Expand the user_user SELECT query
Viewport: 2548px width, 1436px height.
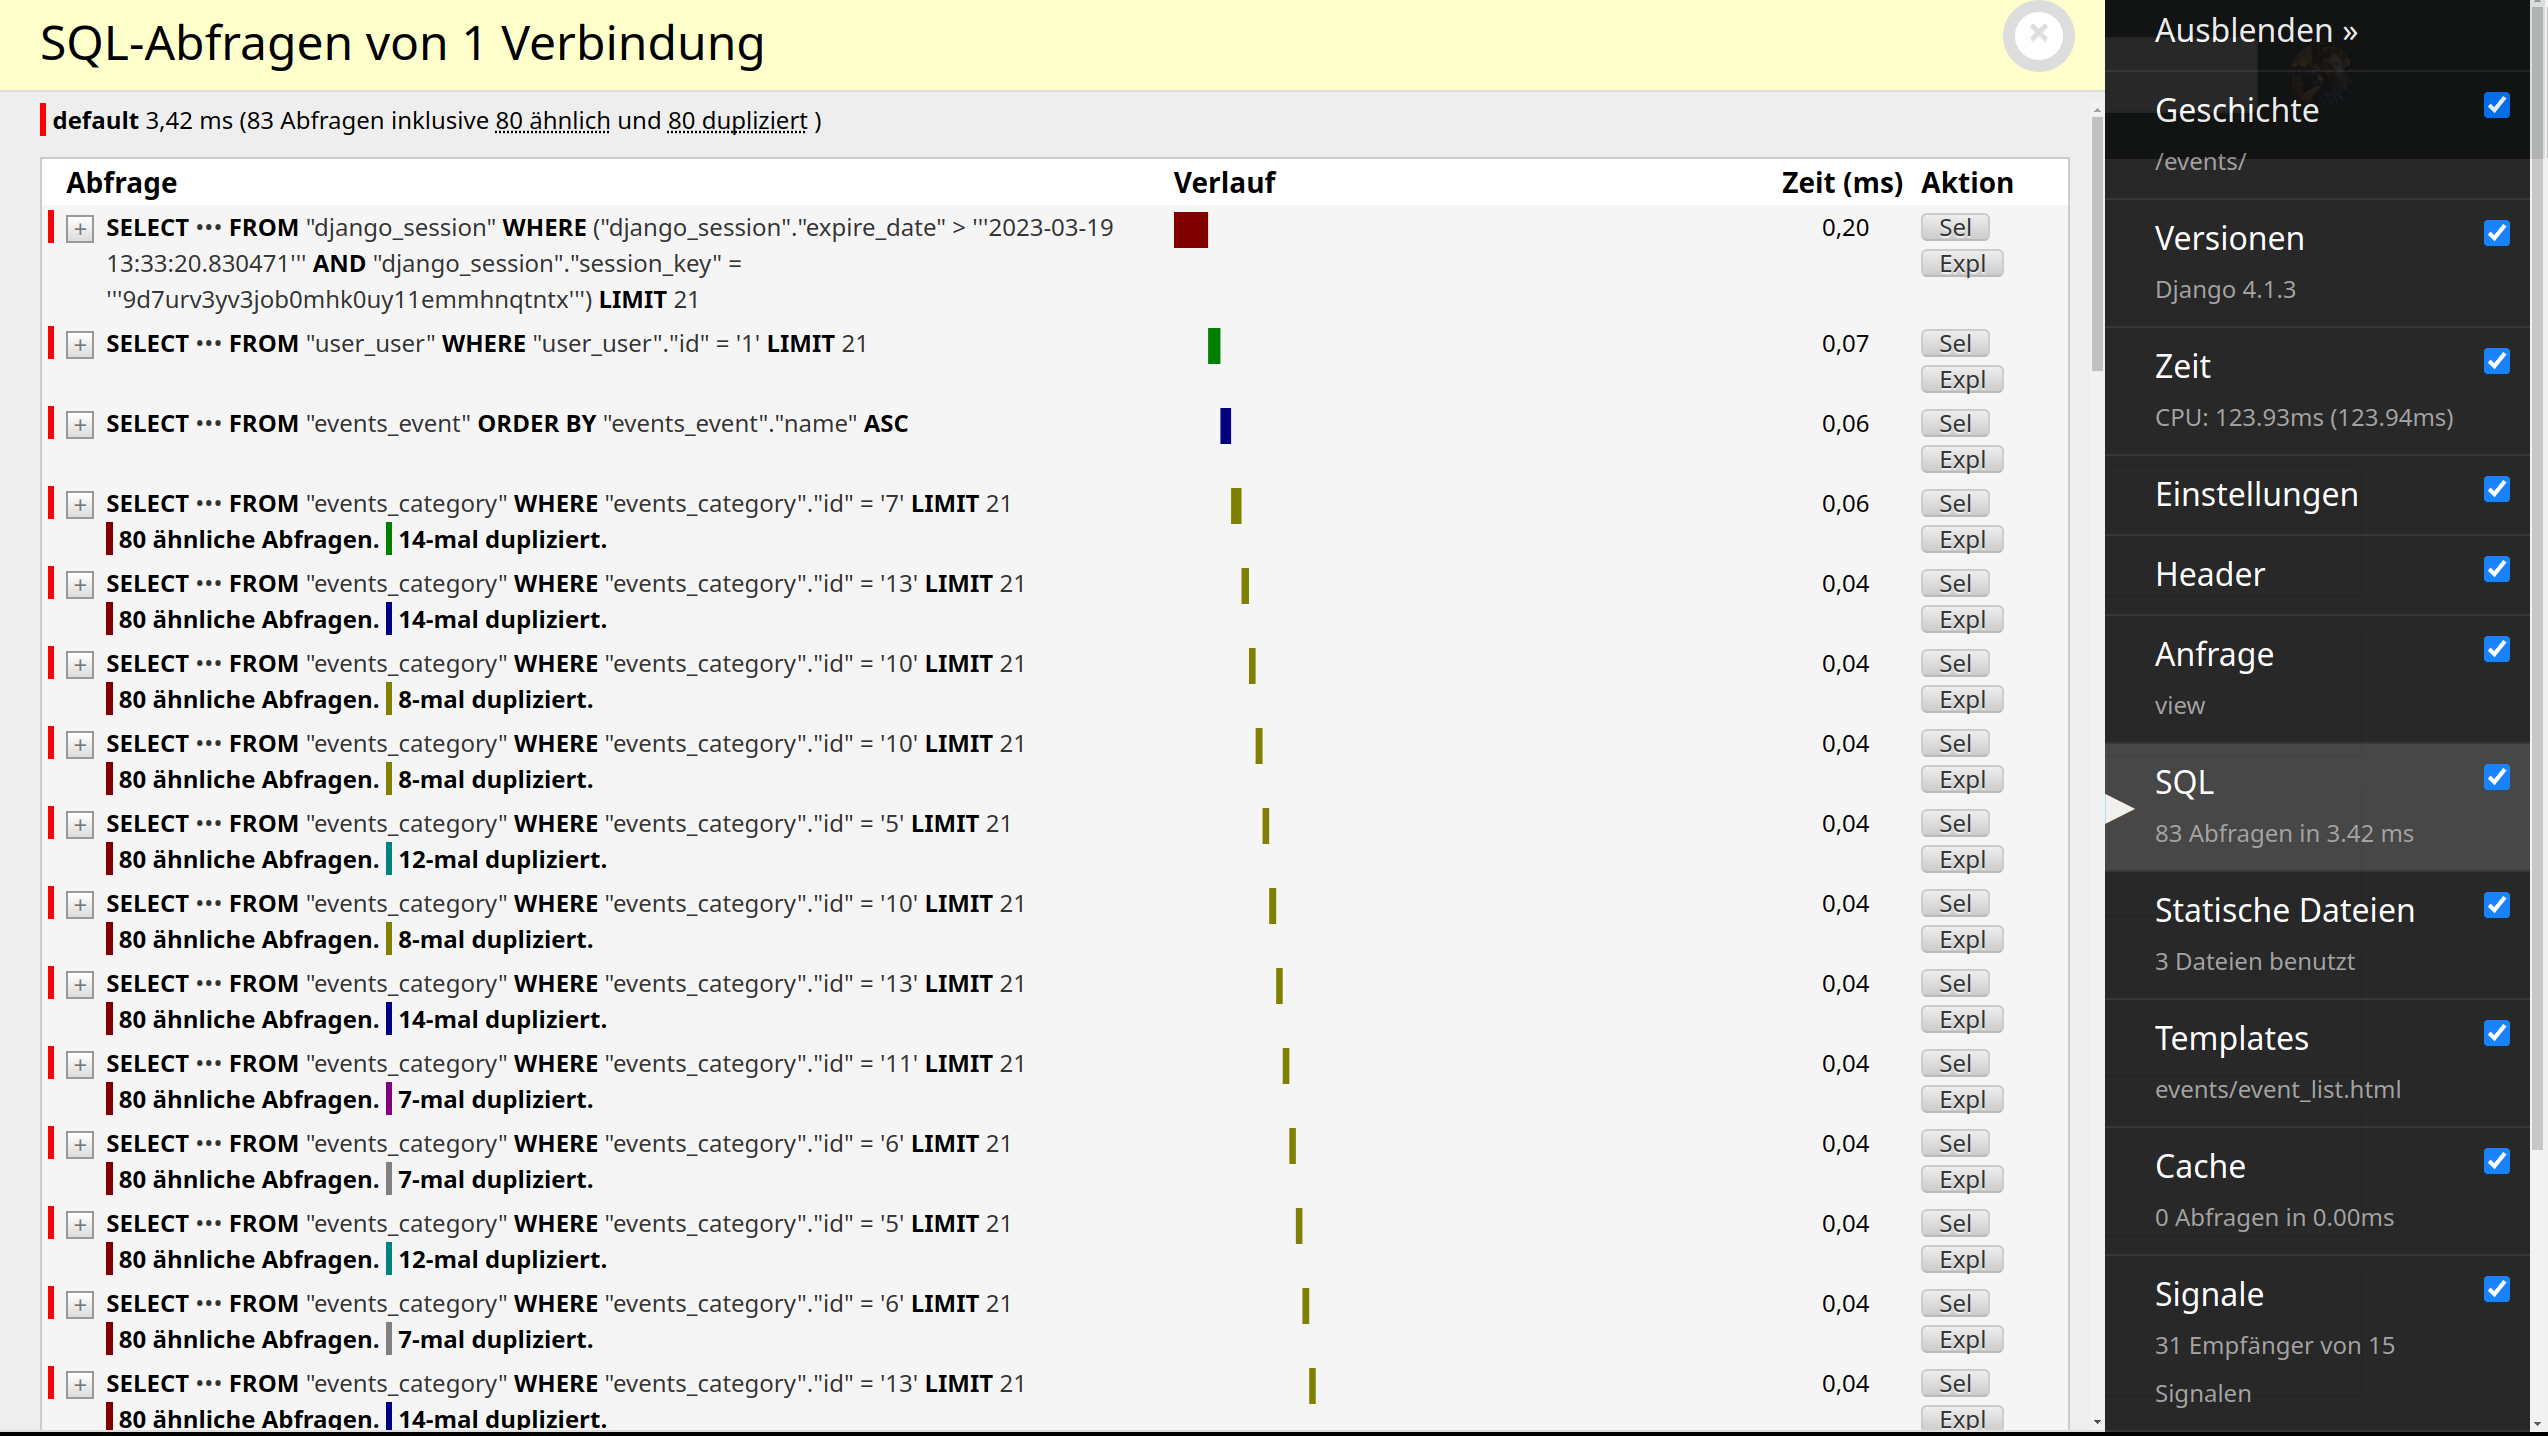pos(79,344)
